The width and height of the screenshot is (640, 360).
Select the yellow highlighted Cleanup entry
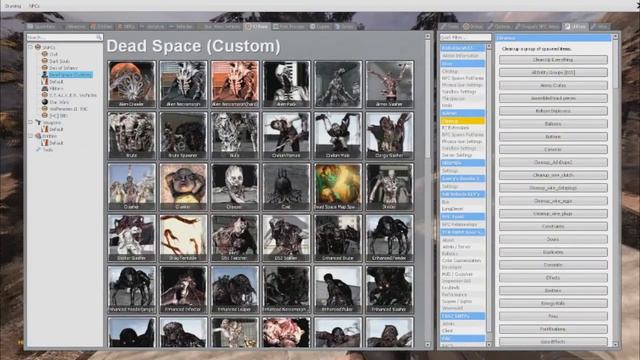click(462, 121)
